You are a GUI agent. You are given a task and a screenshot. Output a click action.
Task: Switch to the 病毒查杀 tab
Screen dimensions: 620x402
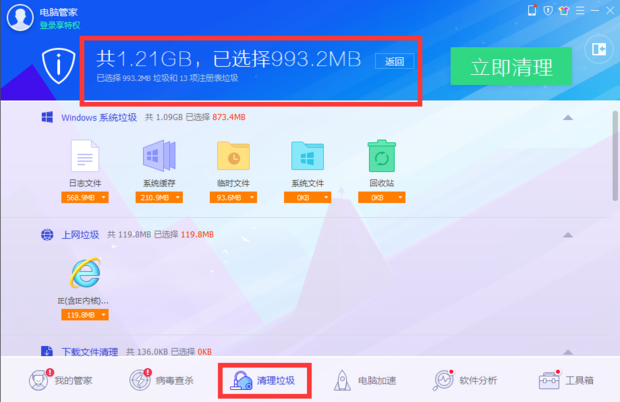[x=162, y=381]
